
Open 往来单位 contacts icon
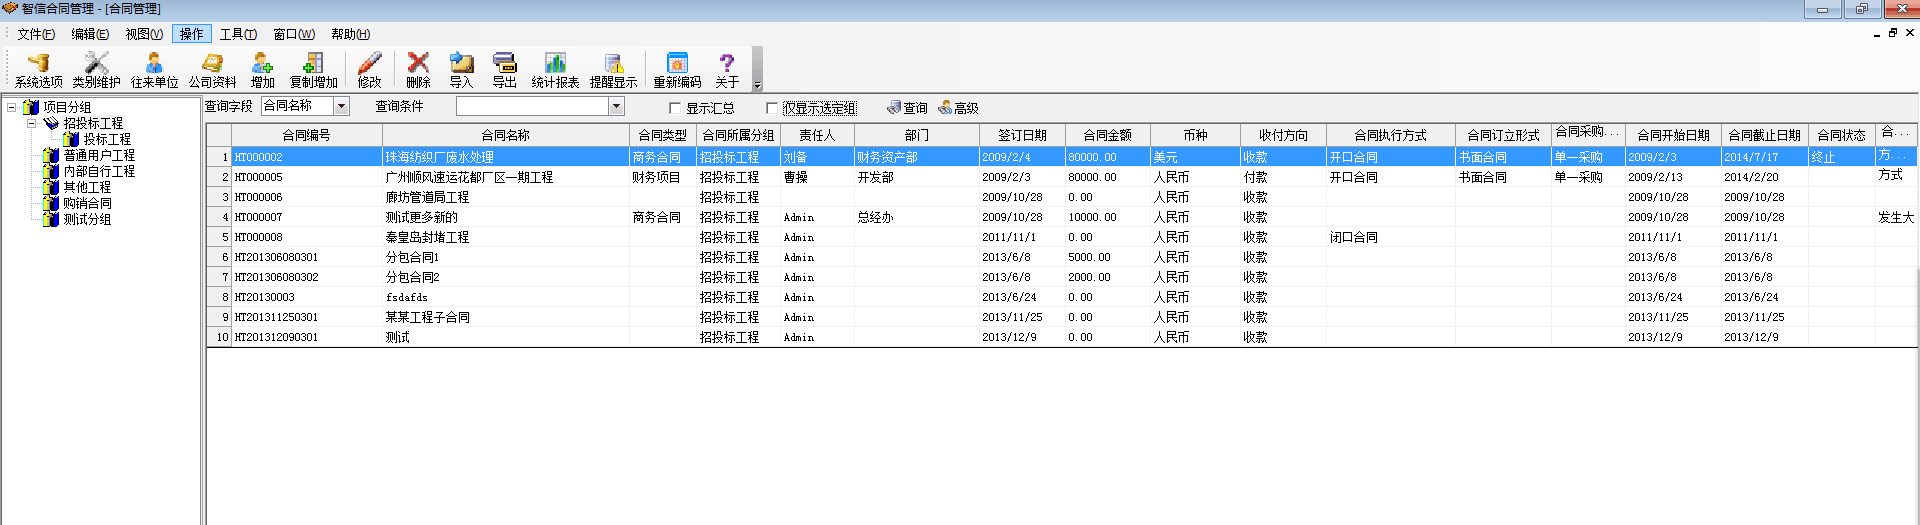click(x=154, y=69)
